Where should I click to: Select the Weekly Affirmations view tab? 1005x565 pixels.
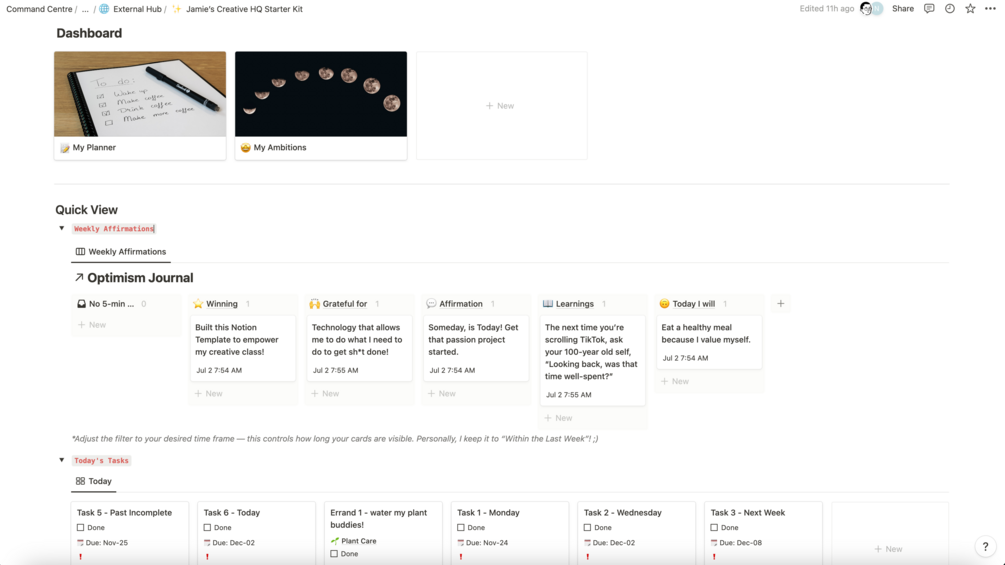120,252
